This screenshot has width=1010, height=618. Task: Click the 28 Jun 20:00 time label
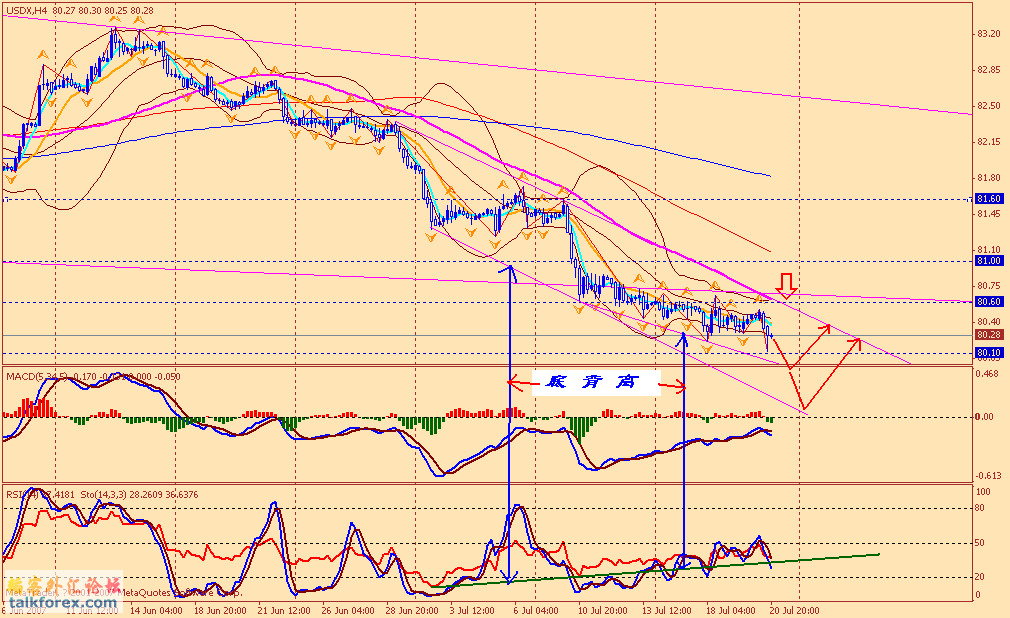click(x=412, y=610)
